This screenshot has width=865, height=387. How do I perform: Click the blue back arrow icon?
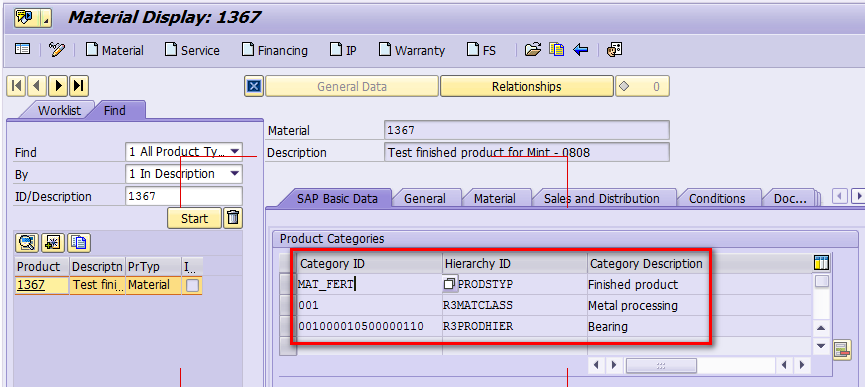(x=580, y=50)
